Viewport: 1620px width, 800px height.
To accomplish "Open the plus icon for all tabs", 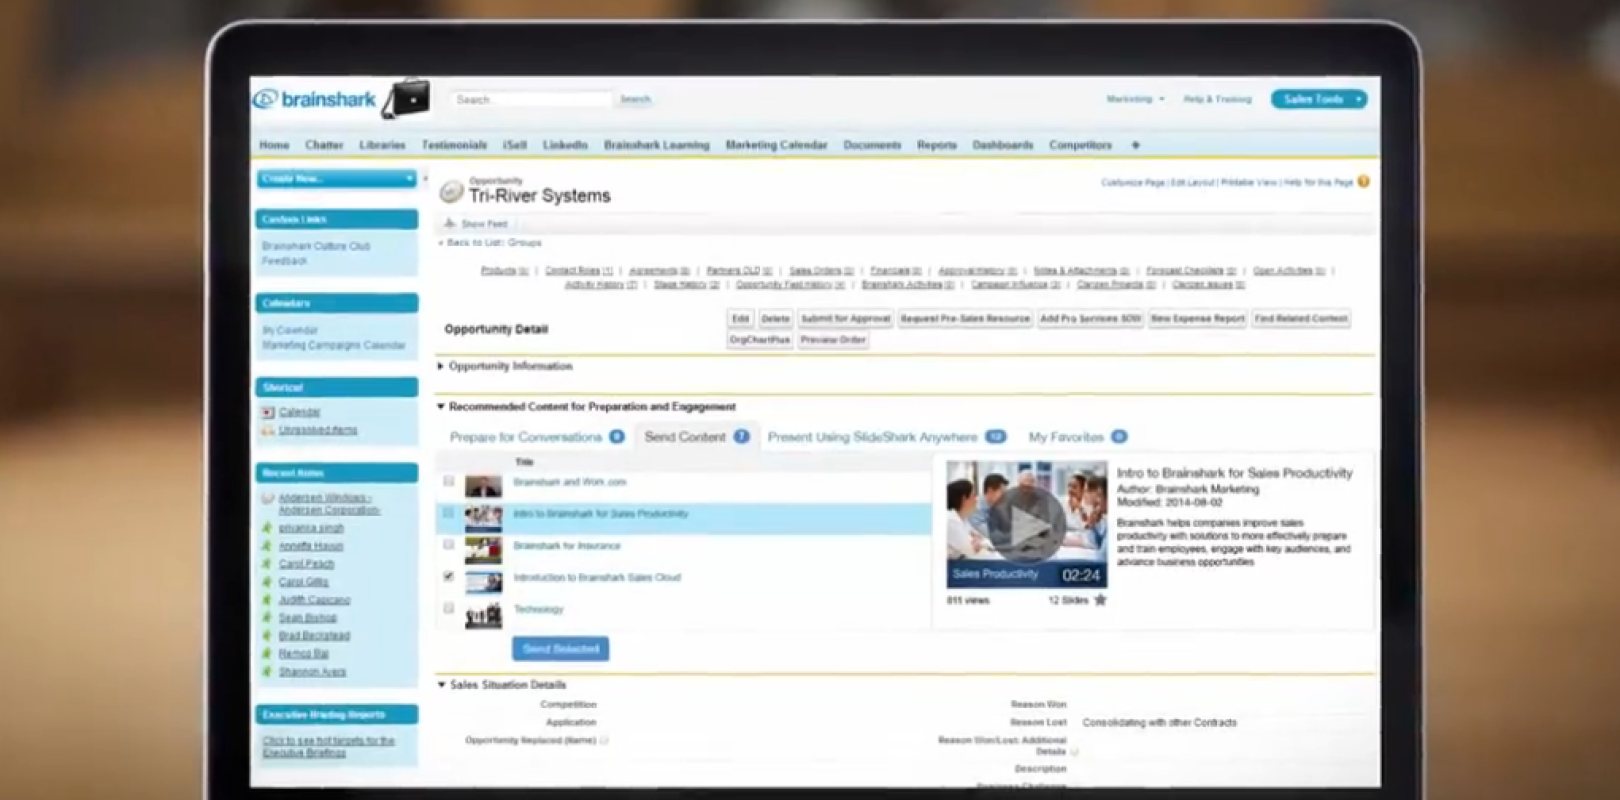I will (1135, 145).
